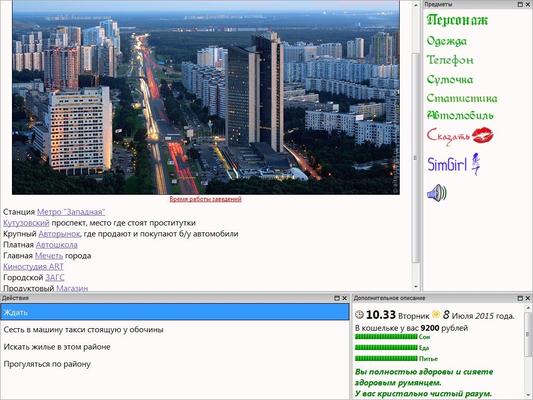Viewport: 533px width, 400px height.
Task: Open the Телефон item
Action: (x=450, y=60)
